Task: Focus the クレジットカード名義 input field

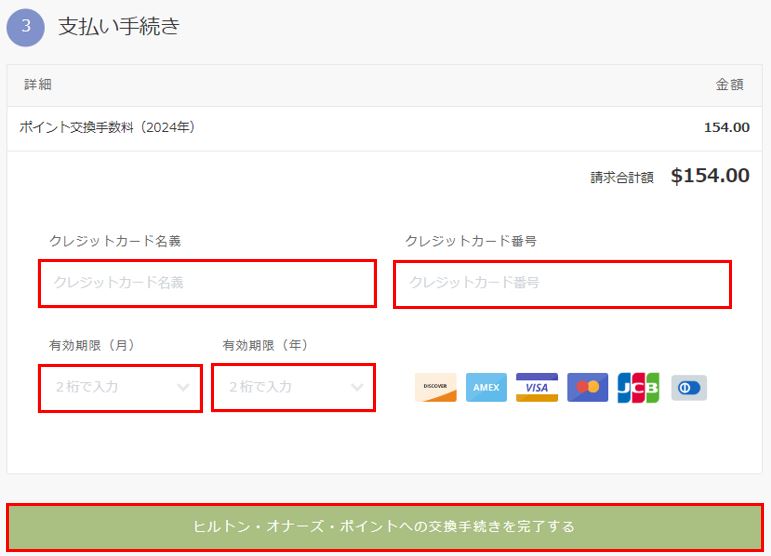Action: point(208,284)
